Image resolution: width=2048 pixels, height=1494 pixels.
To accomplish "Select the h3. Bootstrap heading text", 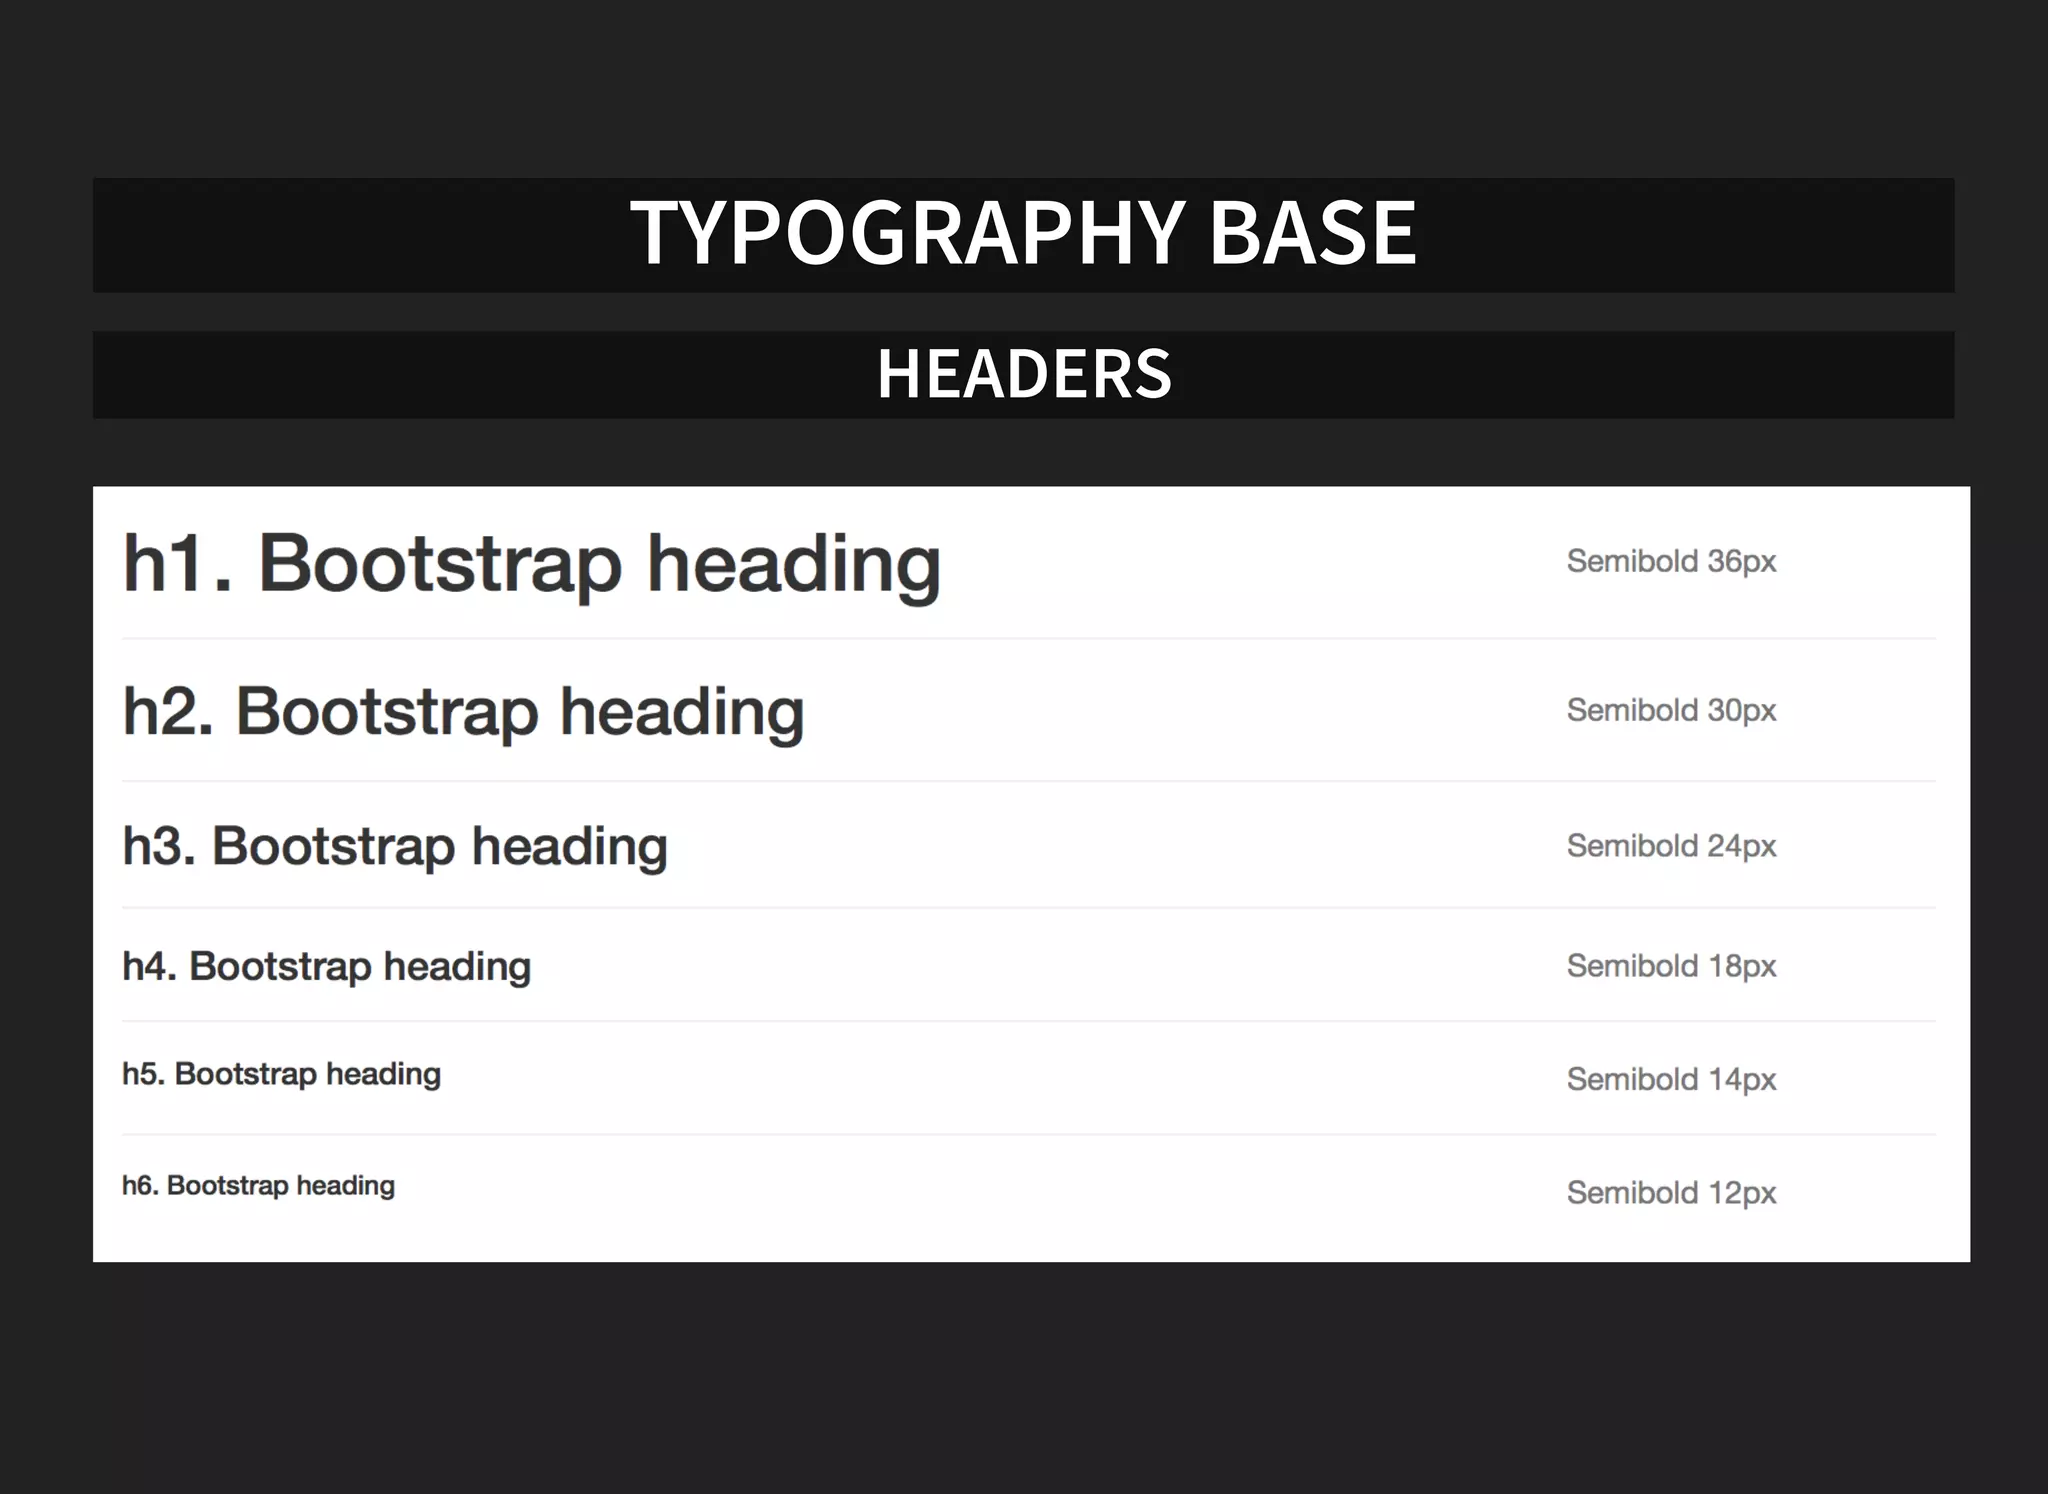I will 395,847.
